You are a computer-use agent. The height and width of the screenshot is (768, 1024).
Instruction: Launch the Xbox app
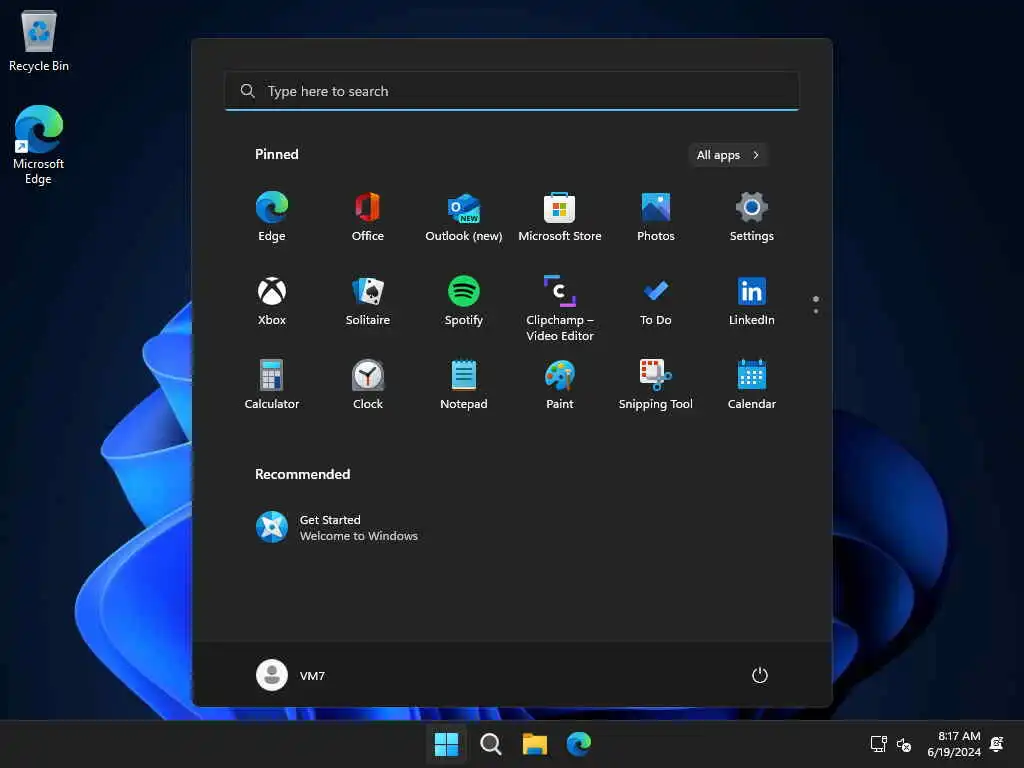point(272,300)
